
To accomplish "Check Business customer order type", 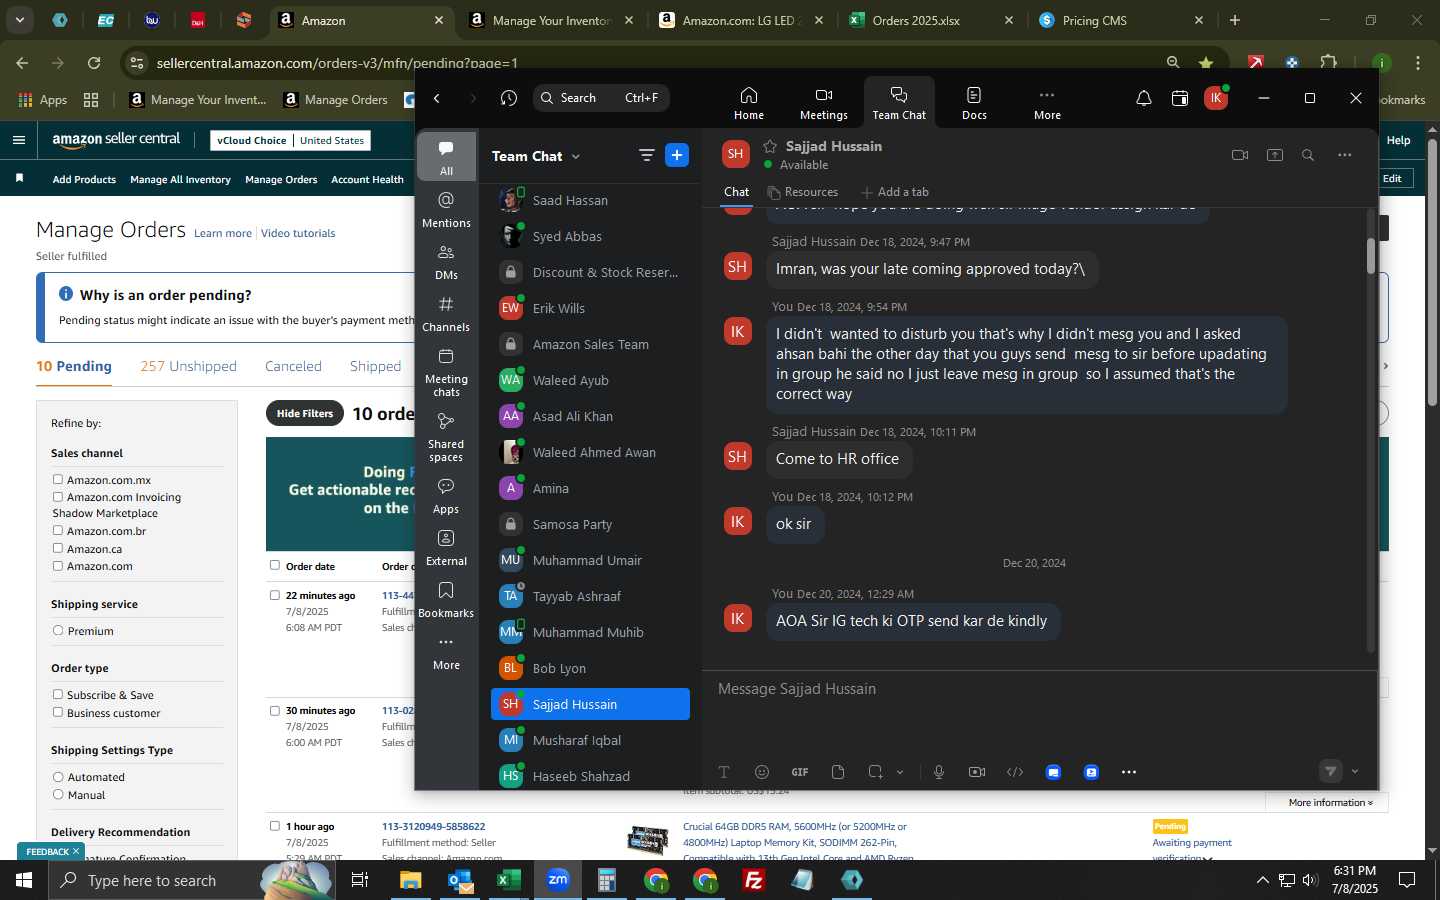I will [x=58, y=712].
